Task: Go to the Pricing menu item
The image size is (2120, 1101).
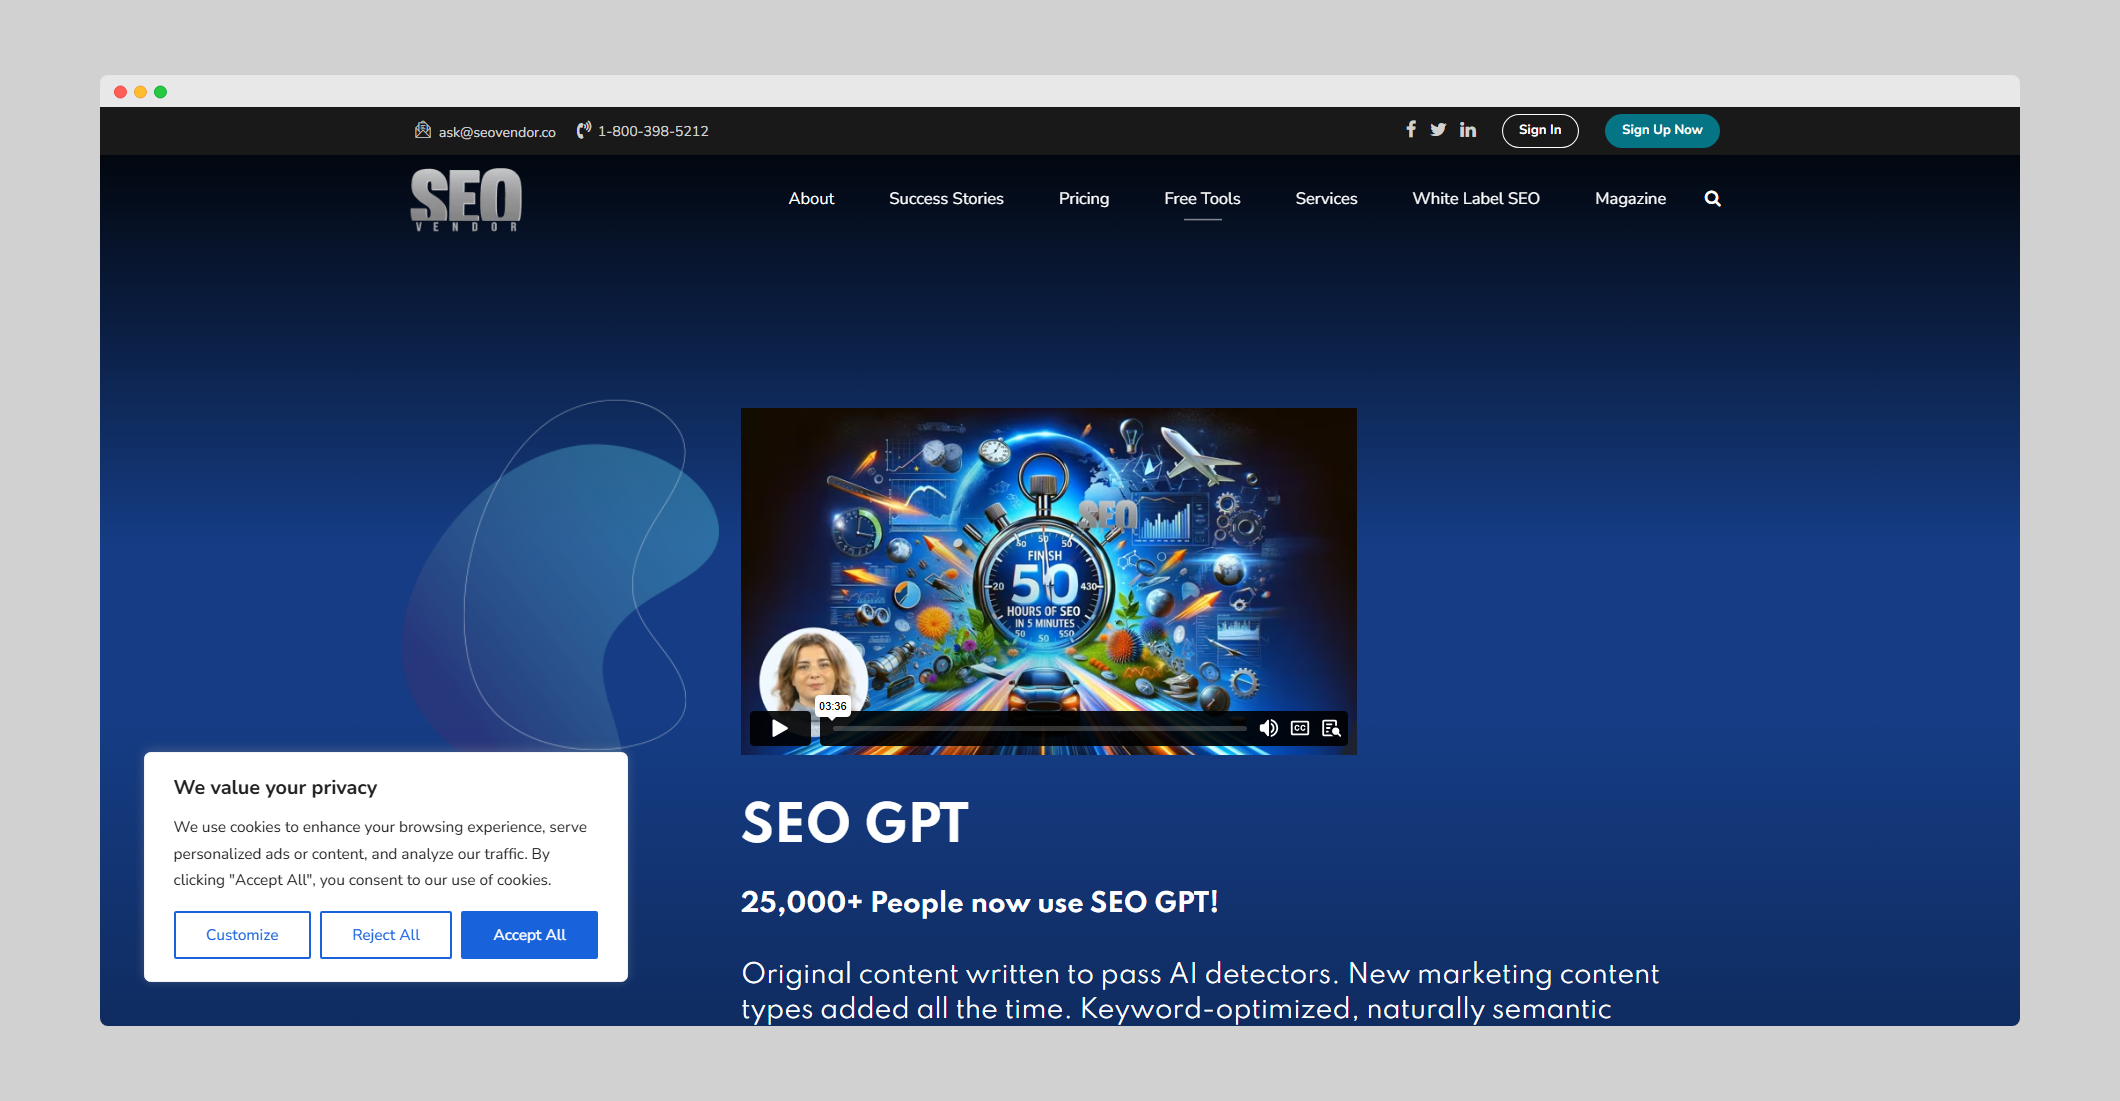Action: point(1083,198)
